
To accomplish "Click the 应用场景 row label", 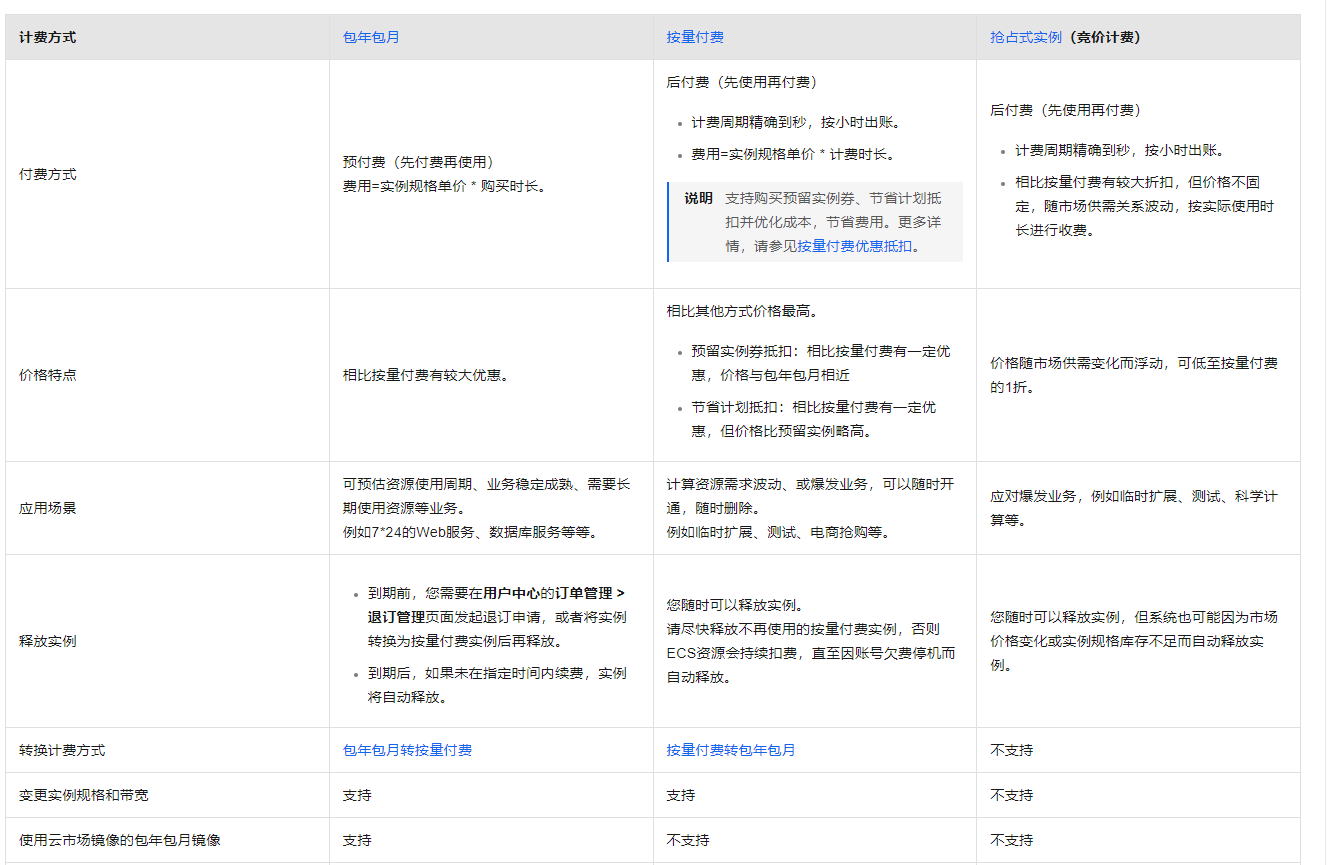I will pyautogui.click(x=48, y=508).
